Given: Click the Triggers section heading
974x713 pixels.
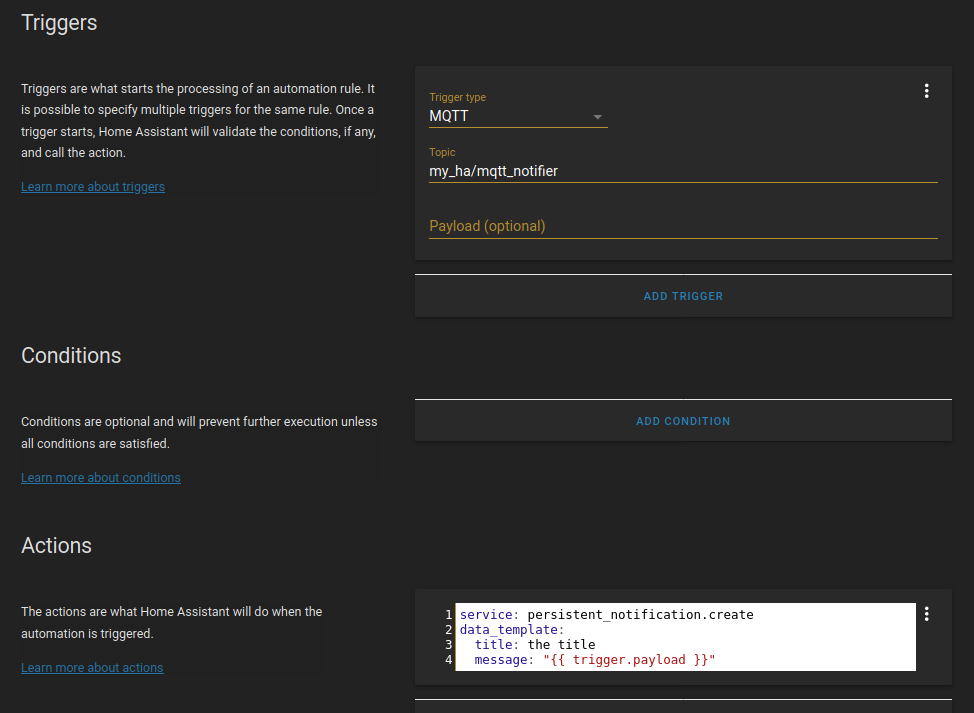Looking at the screenshot, I should 59,22.
